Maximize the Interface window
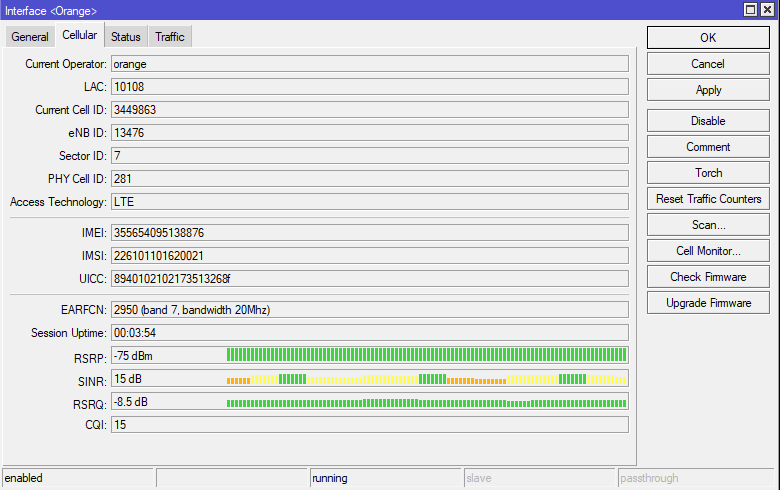The image size is (780, 490). pos(750,9)
